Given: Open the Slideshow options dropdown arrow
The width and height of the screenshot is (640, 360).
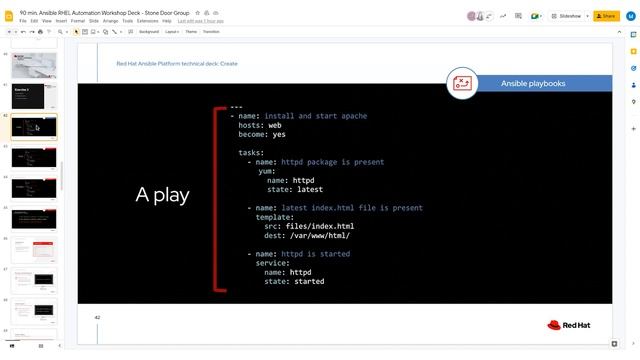Looking at the screenshot, I should pyautogui.click(x=587, y=16).
